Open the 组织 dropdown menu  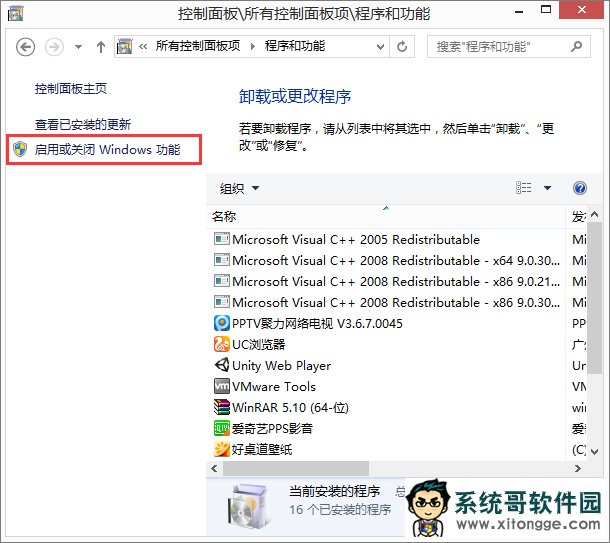pos(239,188)
